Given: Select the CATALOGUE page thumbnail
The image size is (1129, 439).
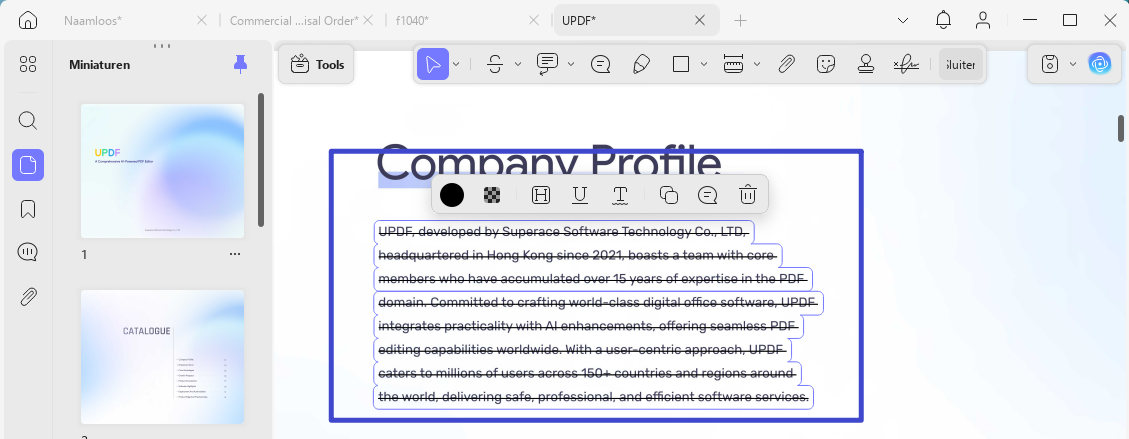Looking at the screenshot, I should [x=163, y=357].
